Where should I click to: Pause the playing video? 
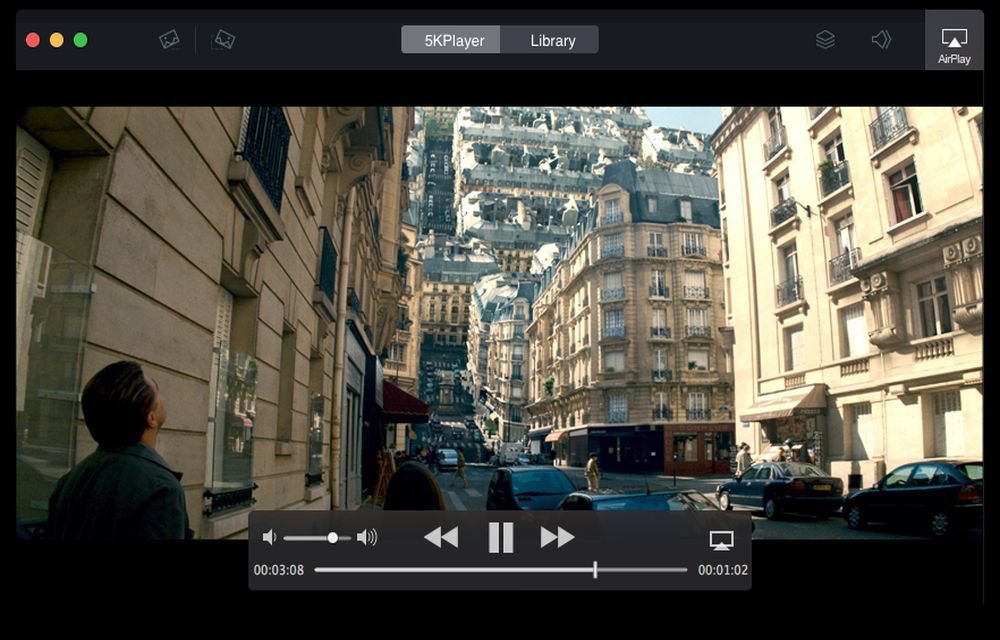click(x=500, y=537)
